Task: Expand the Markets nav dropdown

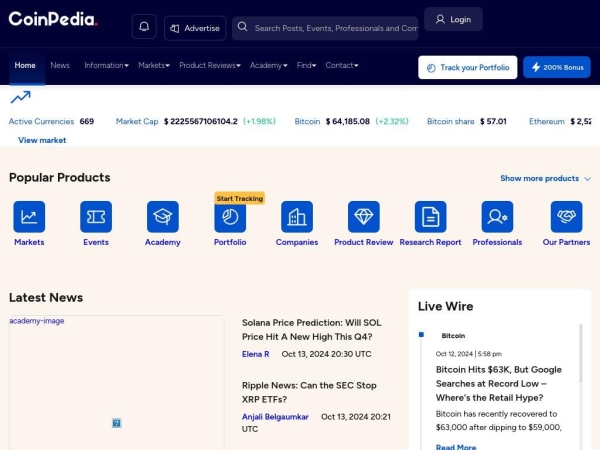Action: pos(154,65)
